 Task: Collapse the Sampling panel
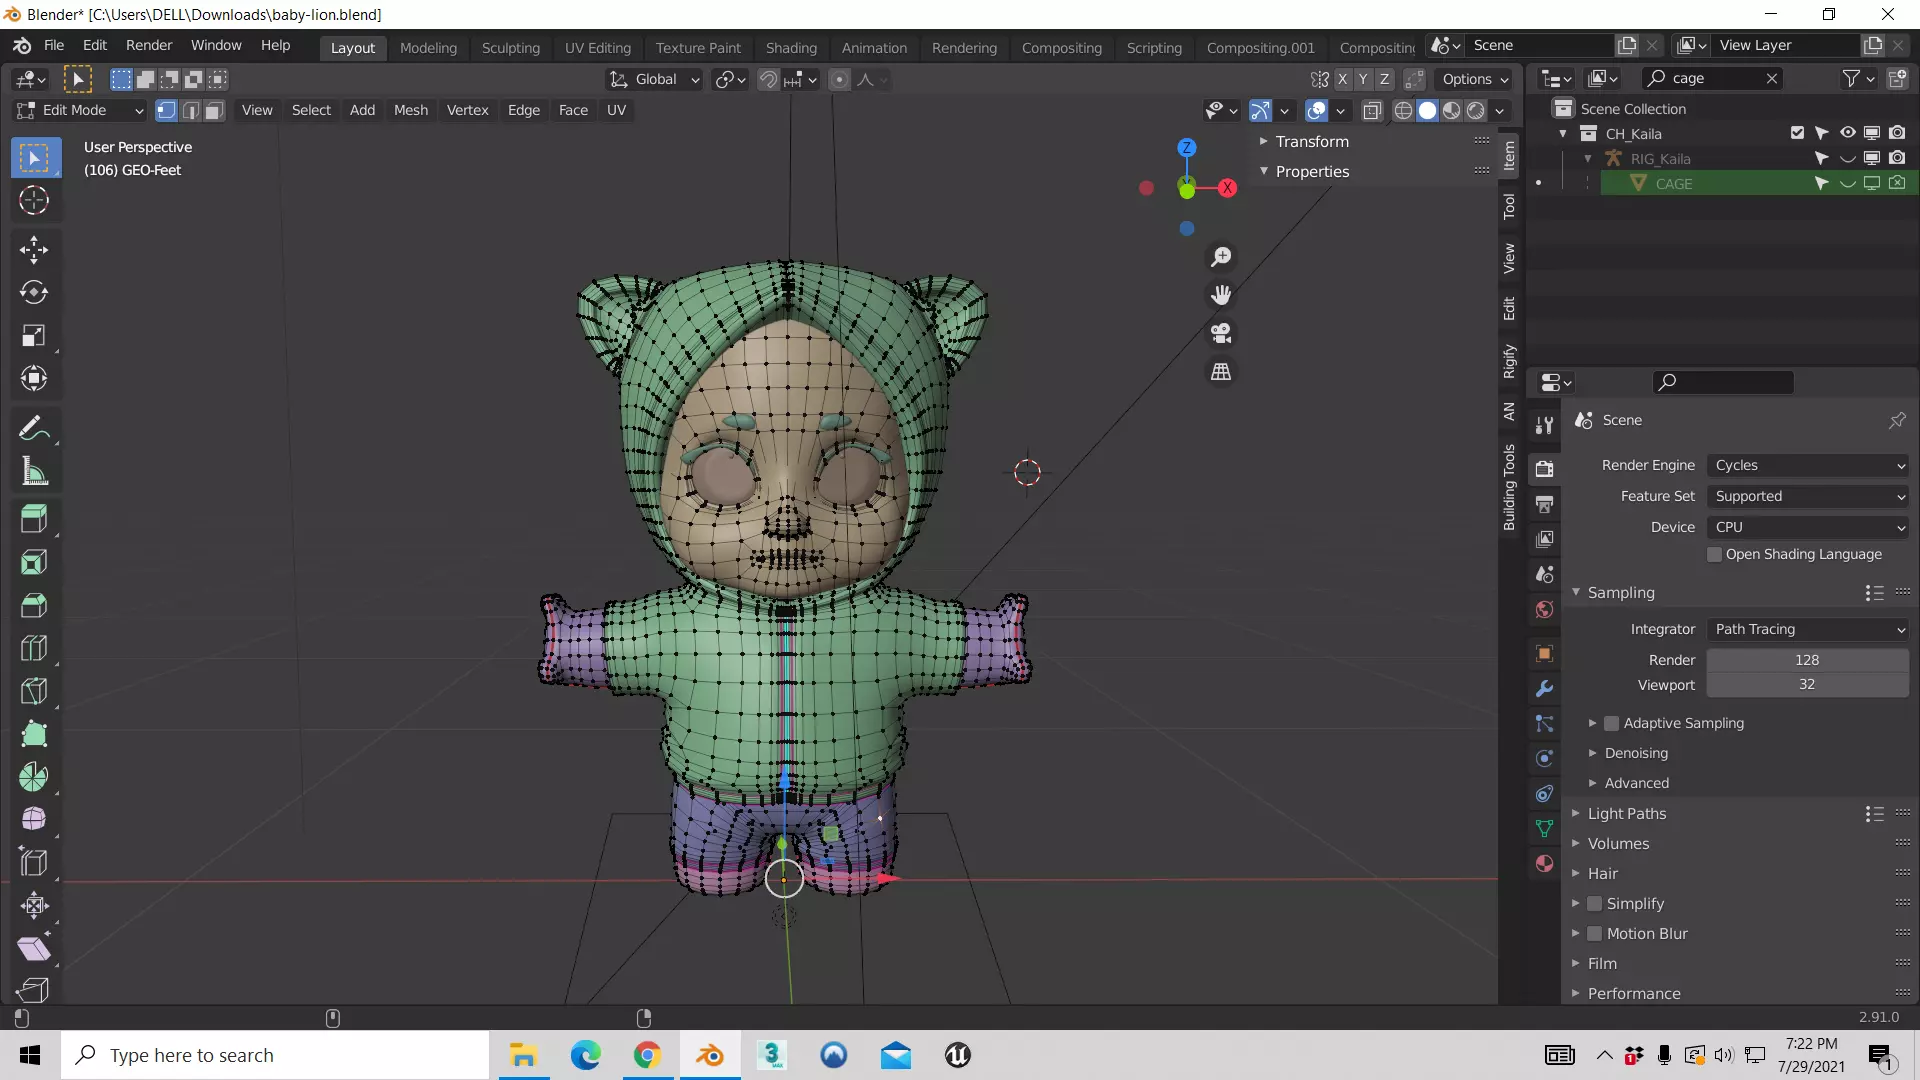pos(1620,593)
